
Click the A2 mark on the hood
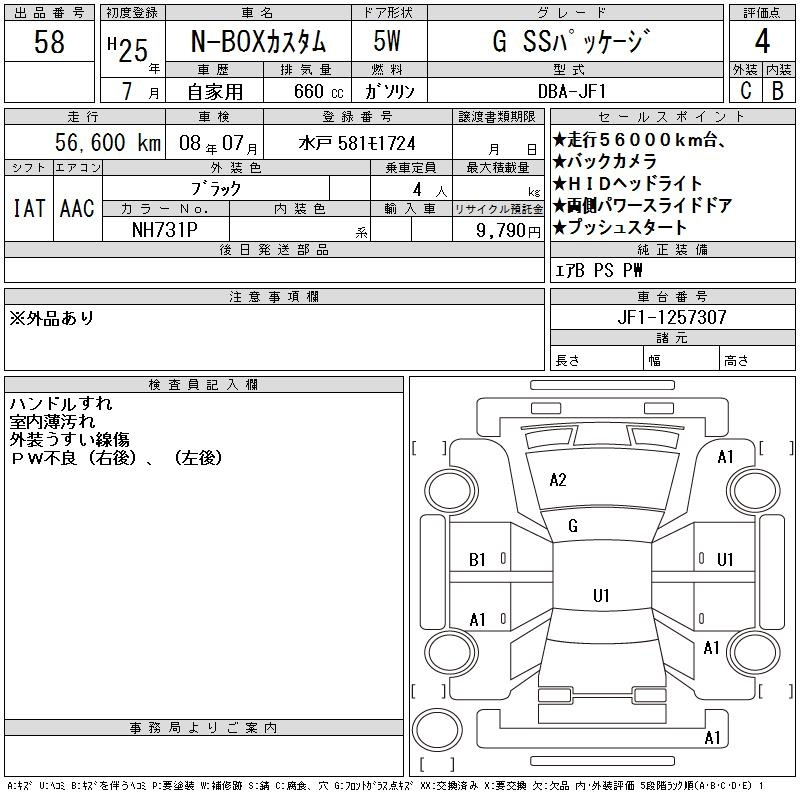coord(558,480)
